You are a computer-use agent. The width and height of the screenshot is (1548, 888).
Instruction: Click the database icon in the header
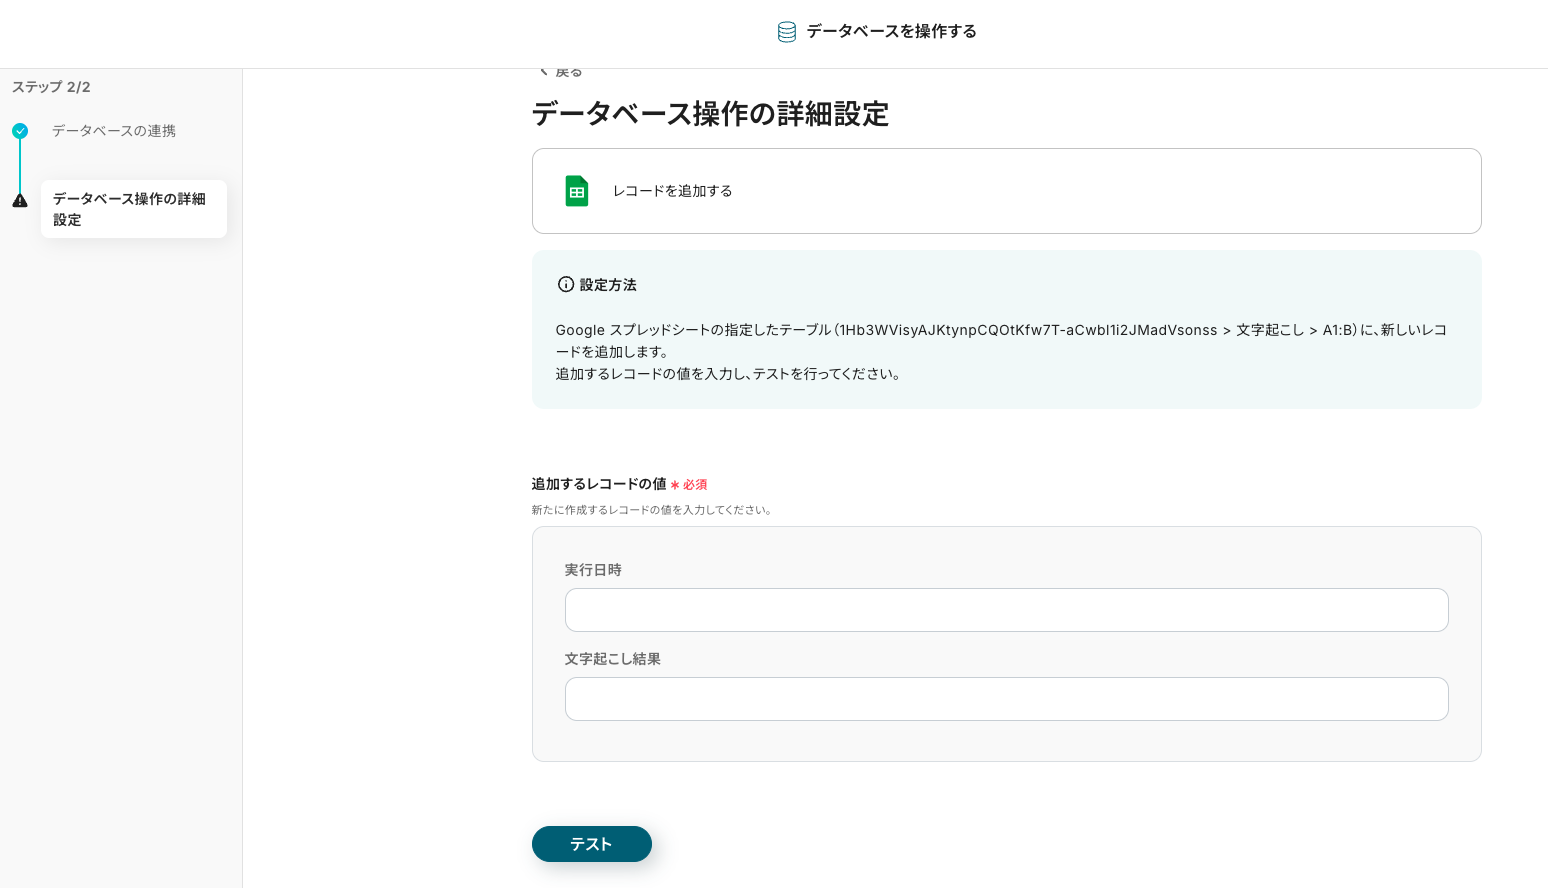point(787,32)
